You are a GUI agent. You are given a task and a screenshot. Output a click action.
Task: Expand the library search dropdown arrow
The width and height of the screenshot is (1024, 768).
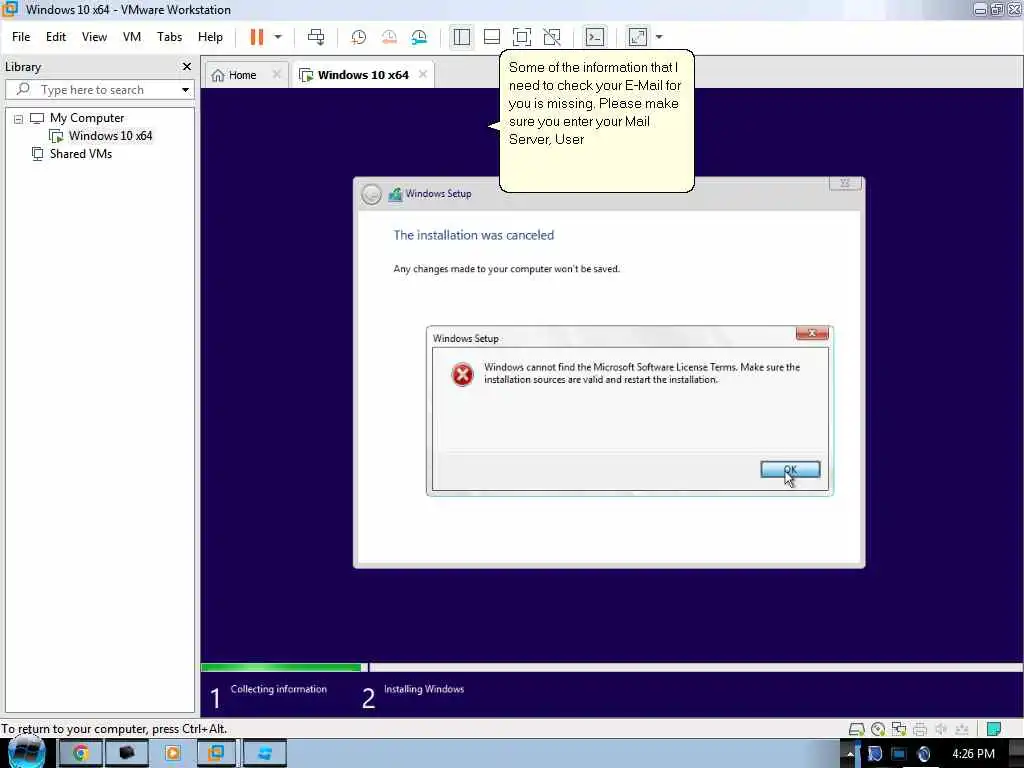pos(185,89)
